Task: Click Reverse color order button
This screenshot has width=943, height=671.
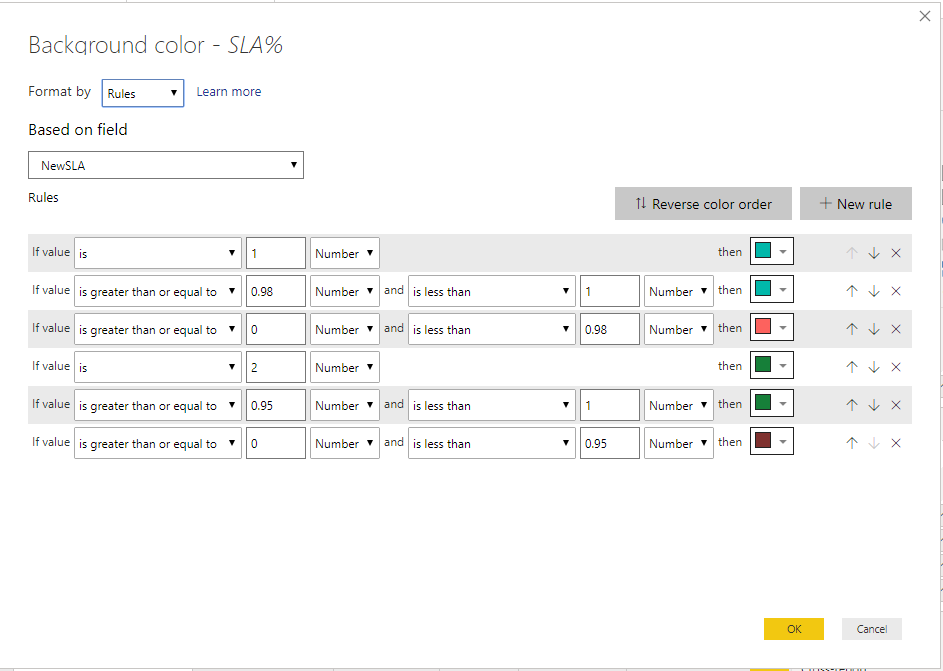Action: pyautogui.click(x=703, y=204)
